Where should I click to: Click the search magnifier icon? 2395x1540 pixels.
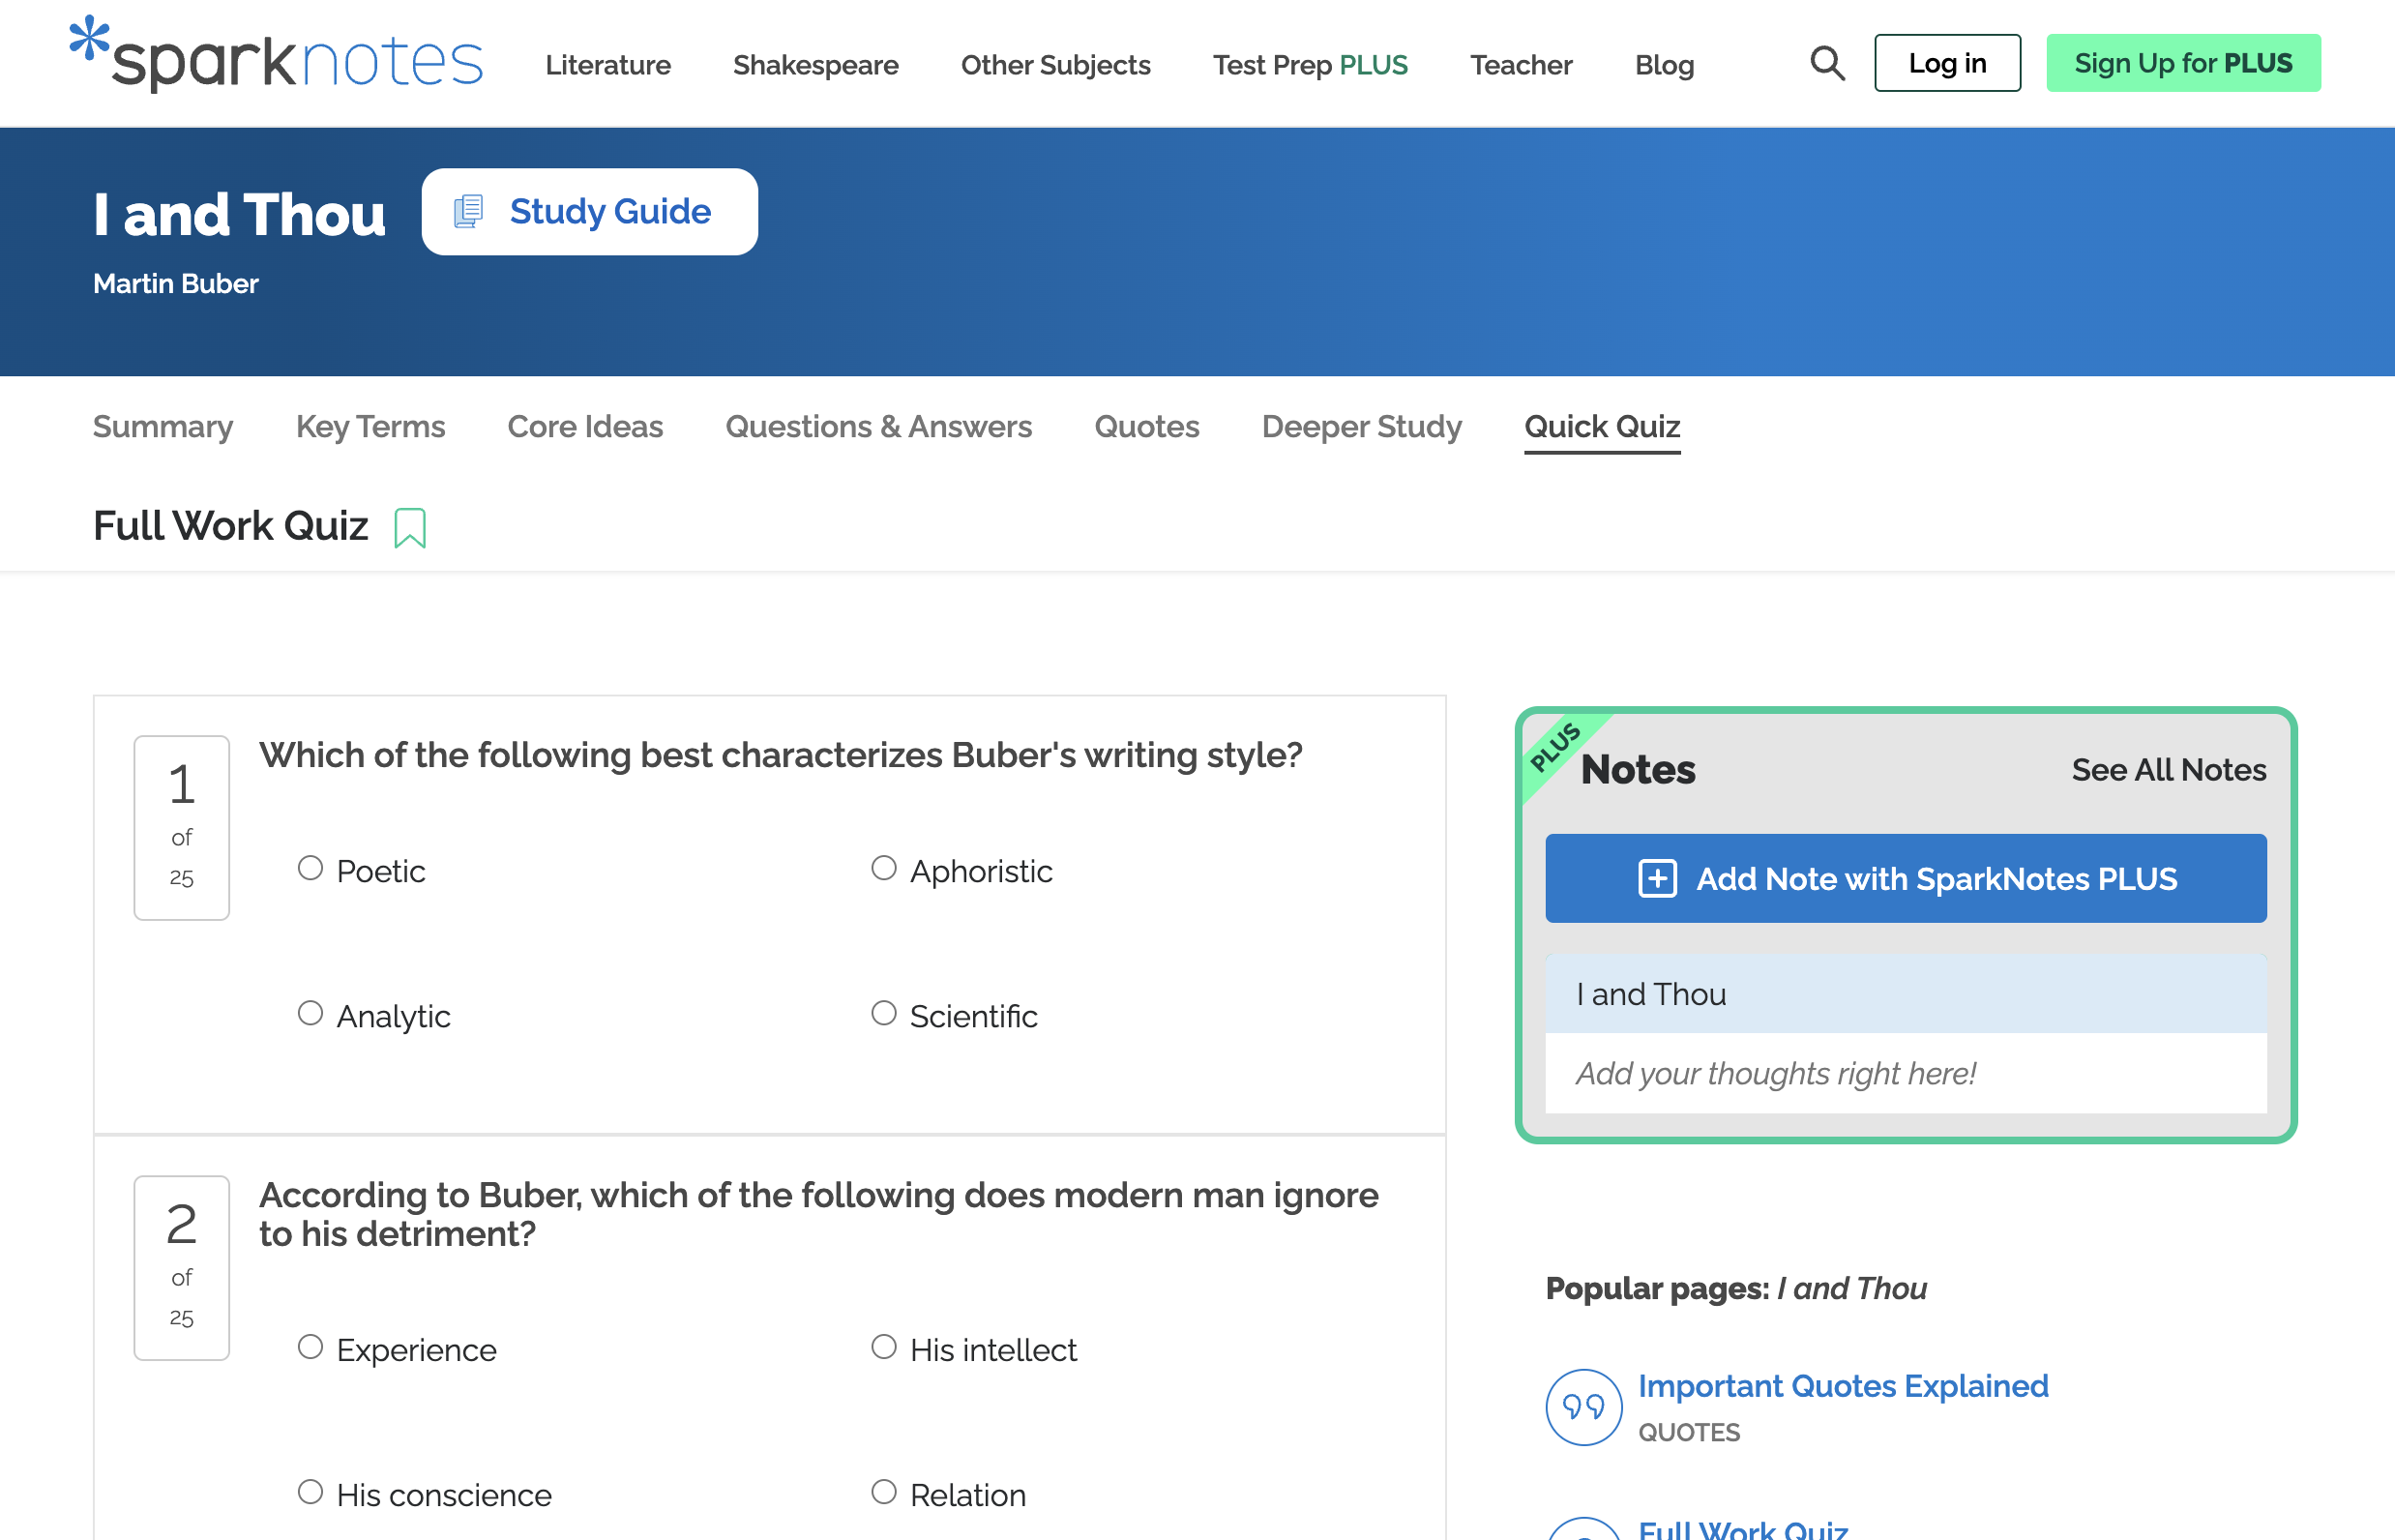(1826, 63)
